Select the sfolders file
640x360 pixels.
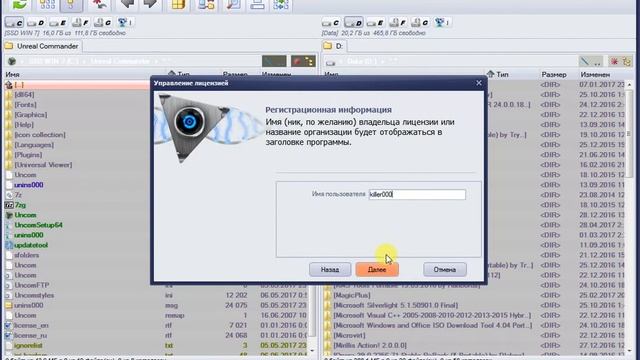point(27,255)
